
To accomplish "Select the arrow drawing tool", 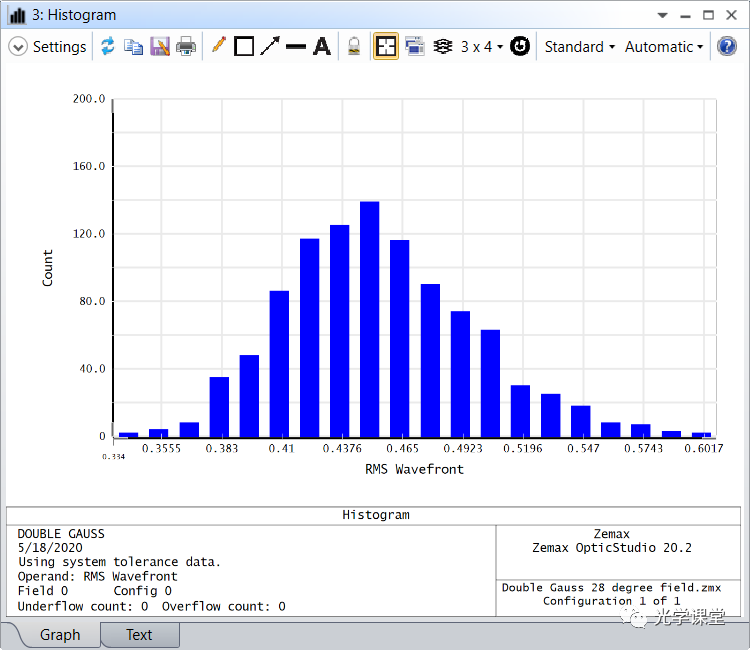I will (x=270, y=47).
